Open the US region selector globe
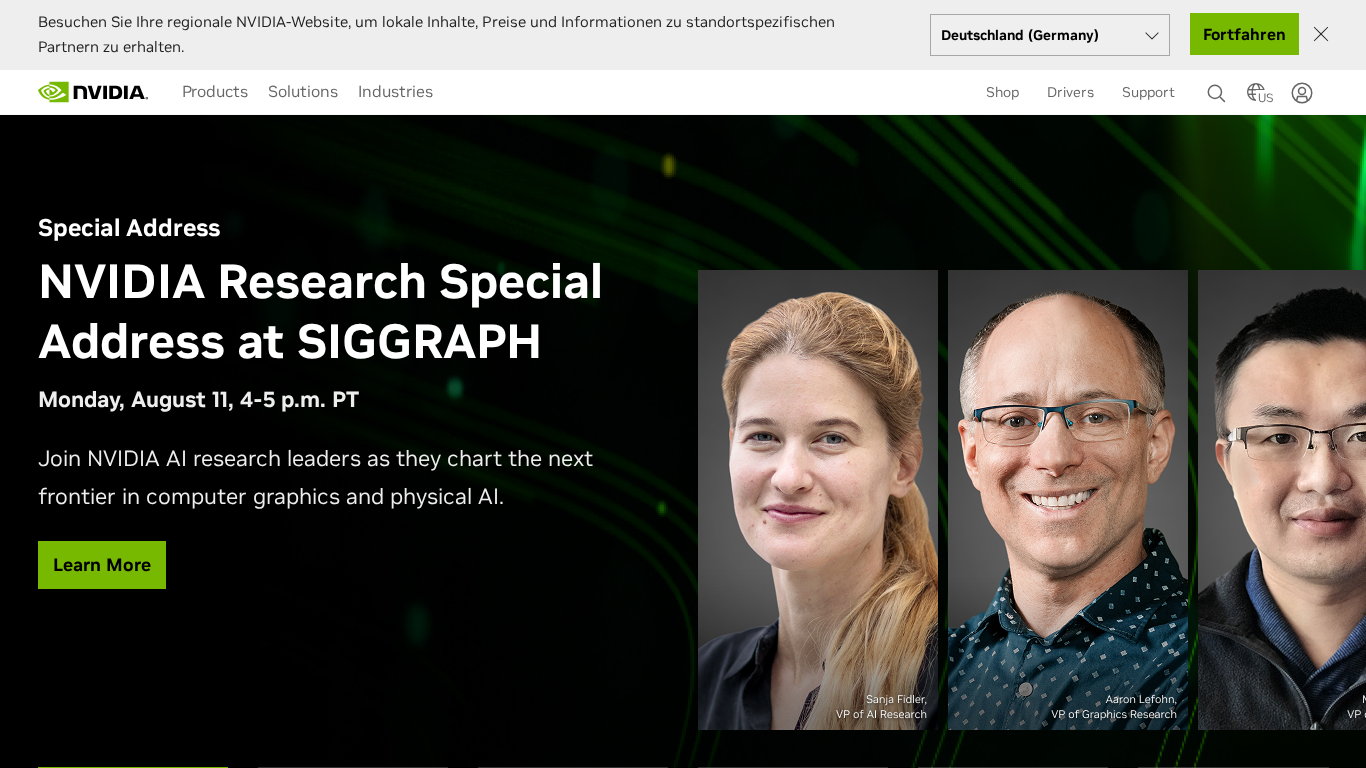This screenshot has width=1366, height=768. click(1258, 92)
